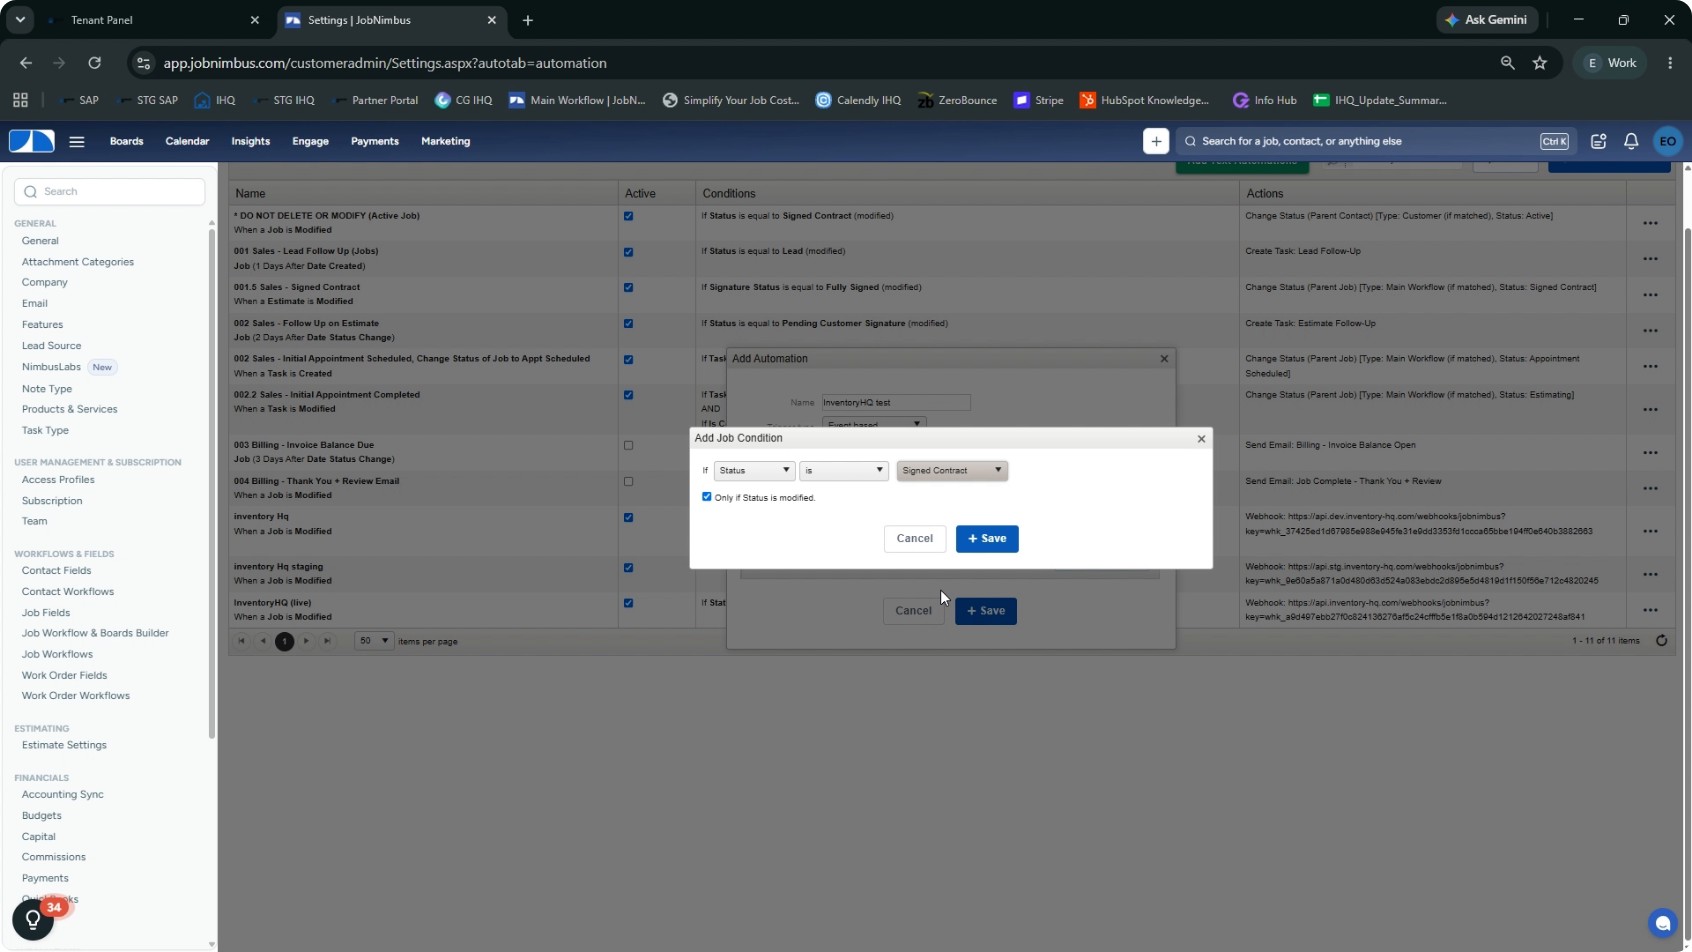This screenshot has width=1692, height=952.
Task: Open the Marketing menu
Action: 445,141
